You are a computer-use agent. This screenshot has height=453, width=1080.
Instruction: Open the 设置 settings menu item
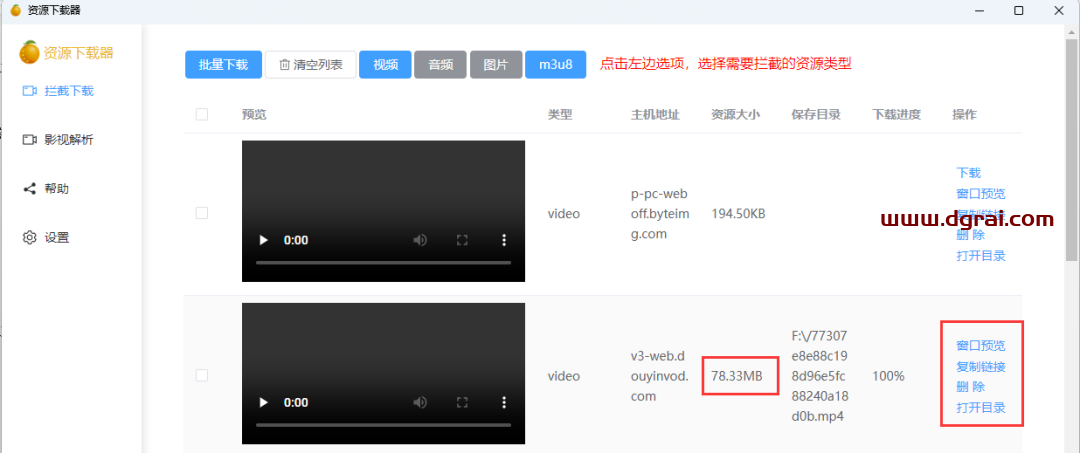(56, 238)
